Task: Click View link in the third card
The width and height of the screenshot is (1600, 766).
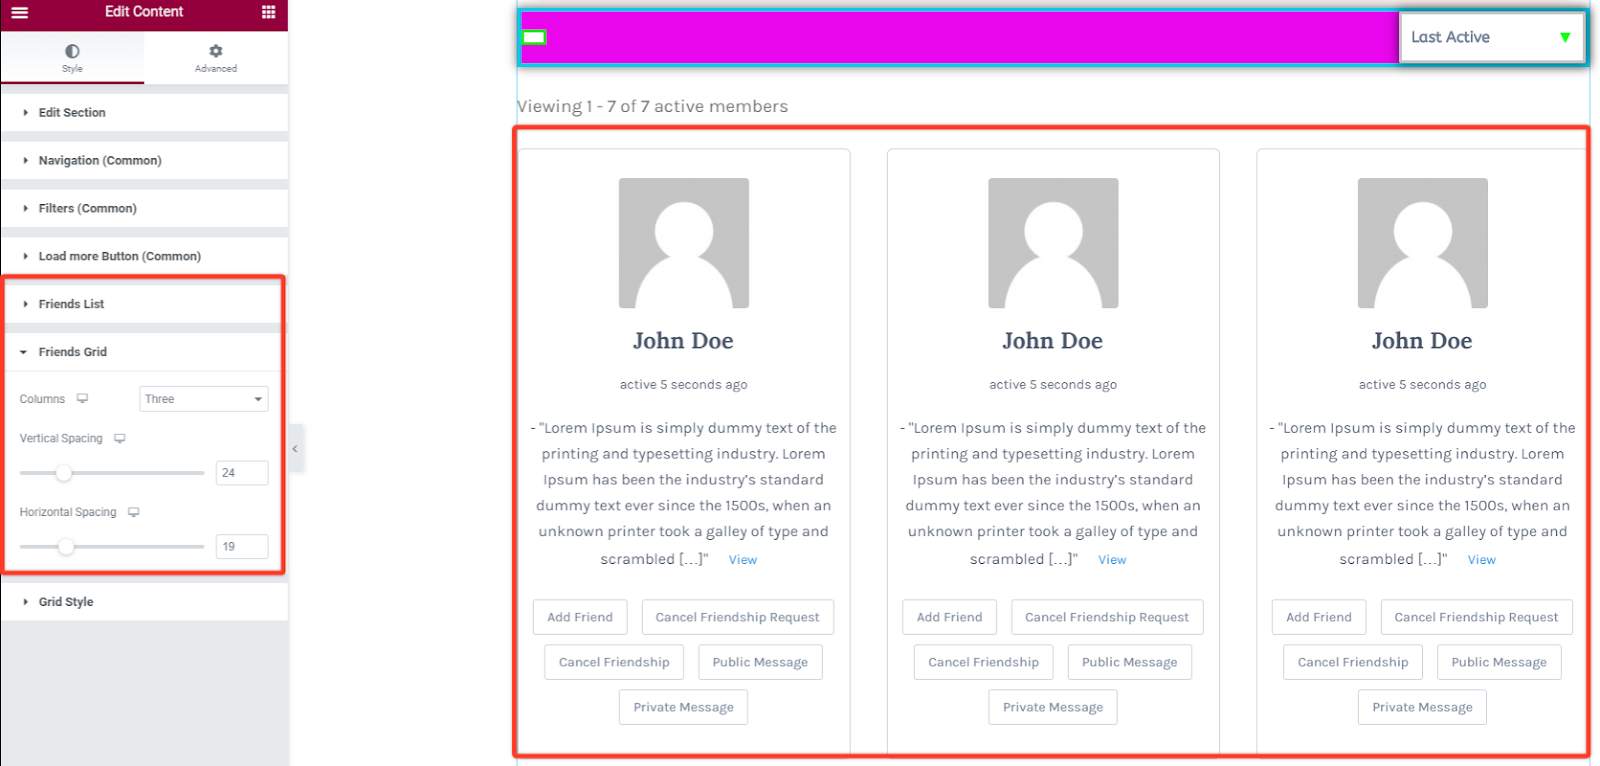Action: click(1482, 560)
